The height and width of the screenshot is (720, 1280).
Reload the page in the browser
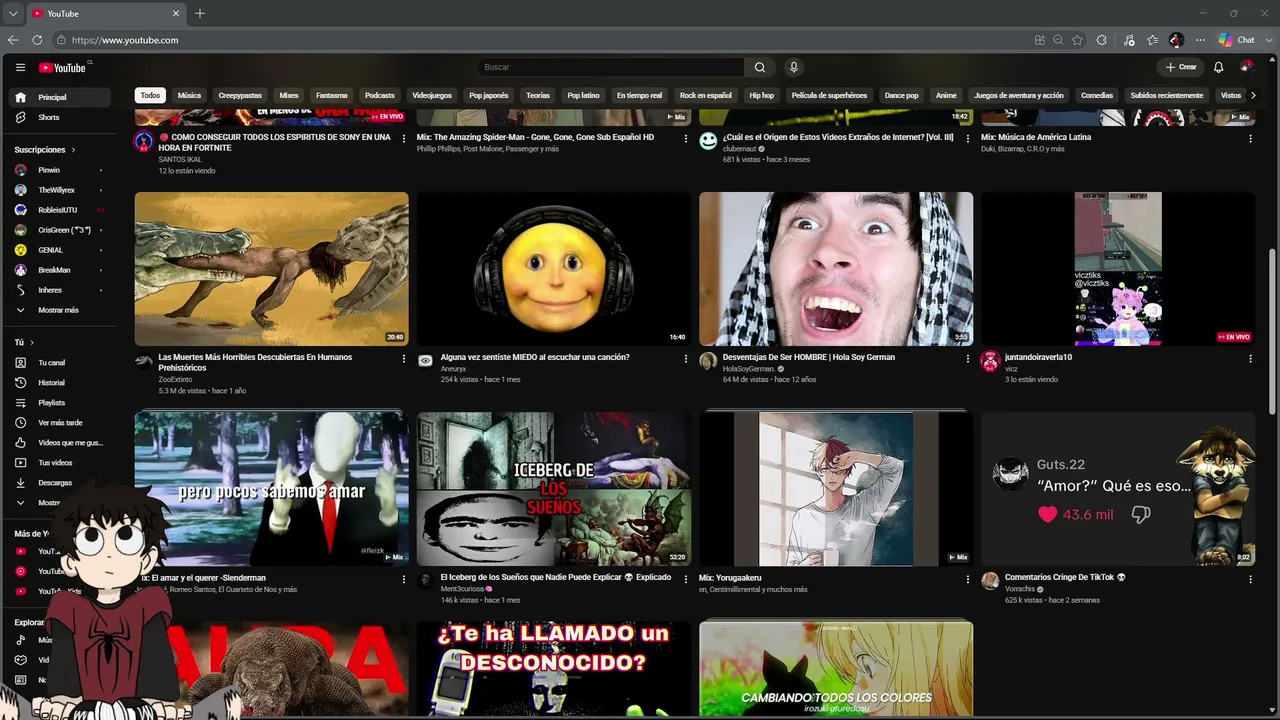(37, 40)
